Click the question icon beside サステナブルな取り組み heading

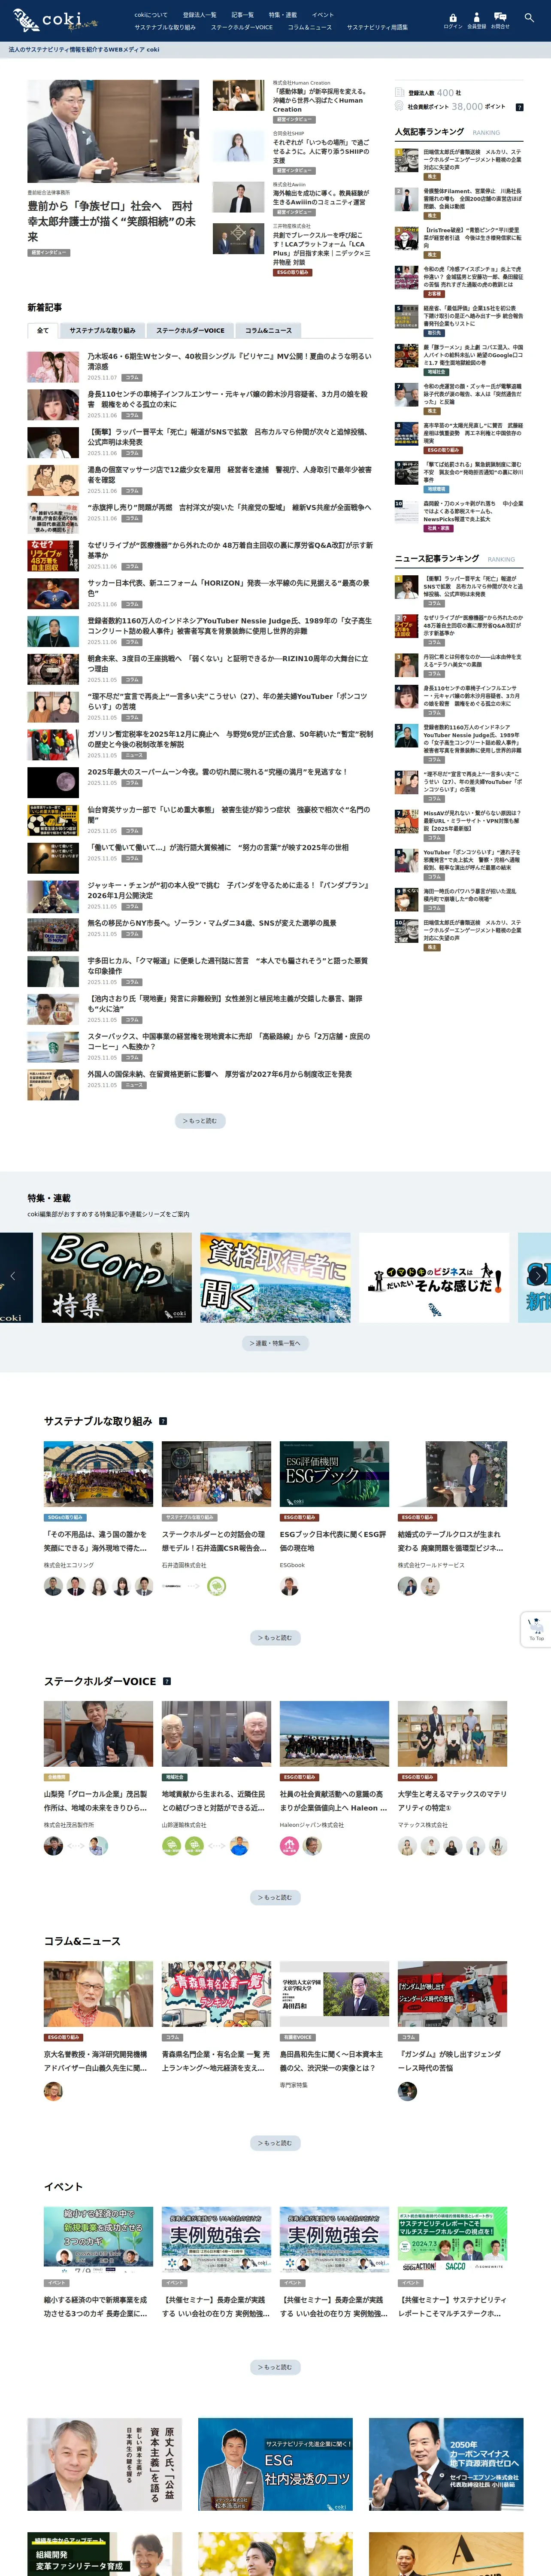click(163, 1421)
